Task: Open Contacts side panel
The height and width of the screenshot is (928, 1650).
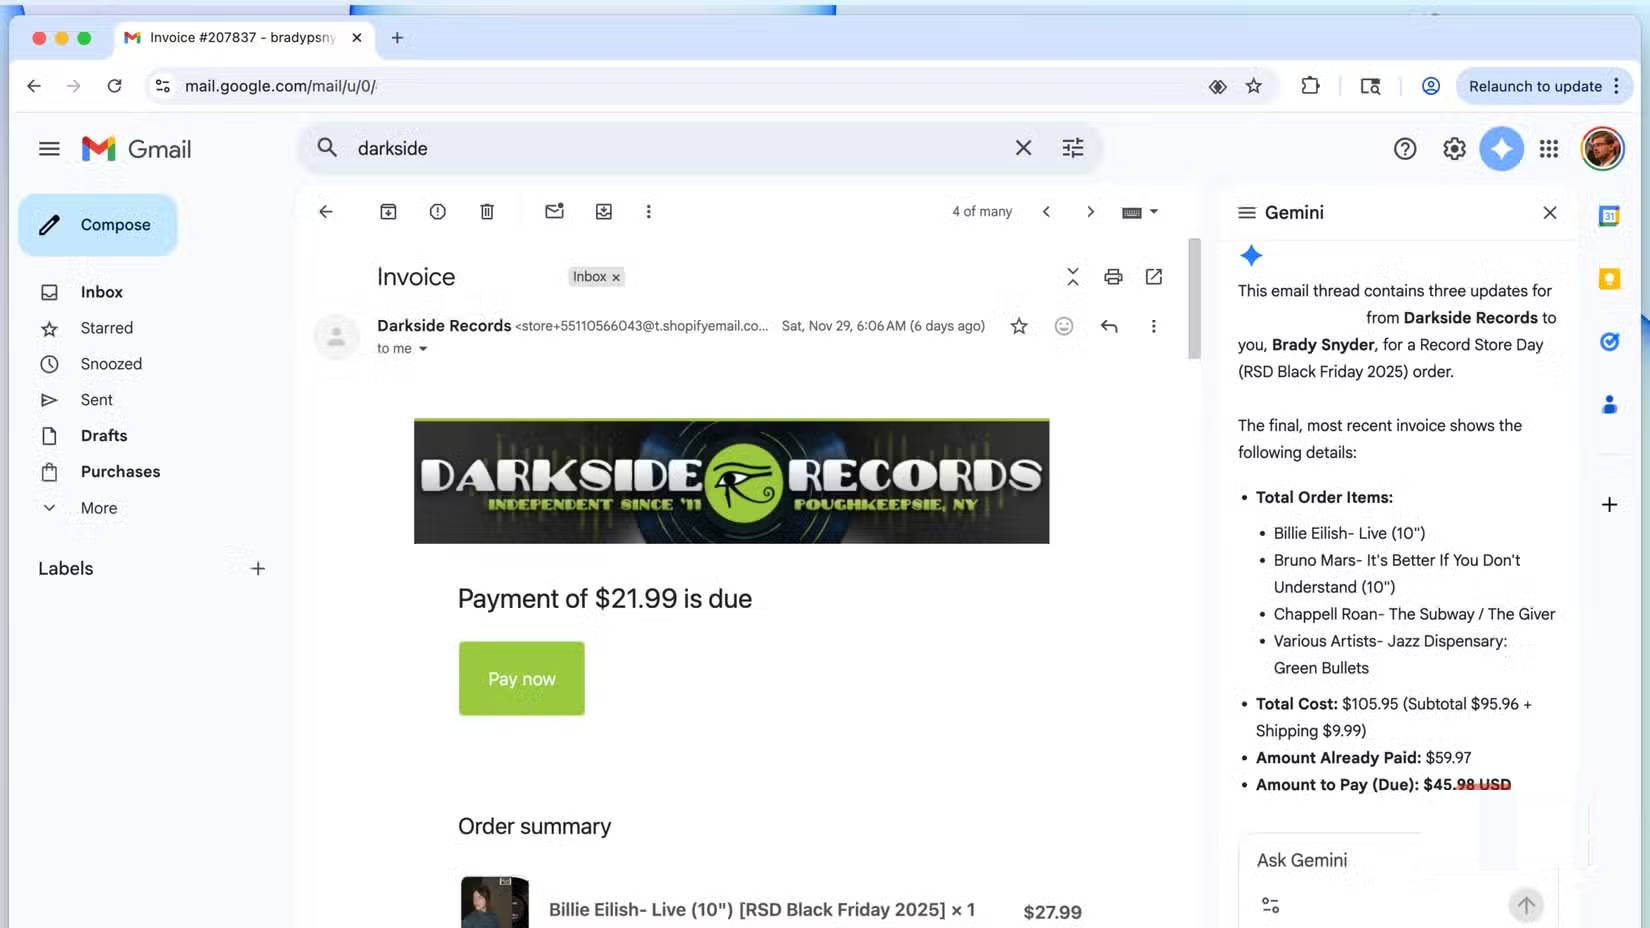Action: click(1609, 404)
